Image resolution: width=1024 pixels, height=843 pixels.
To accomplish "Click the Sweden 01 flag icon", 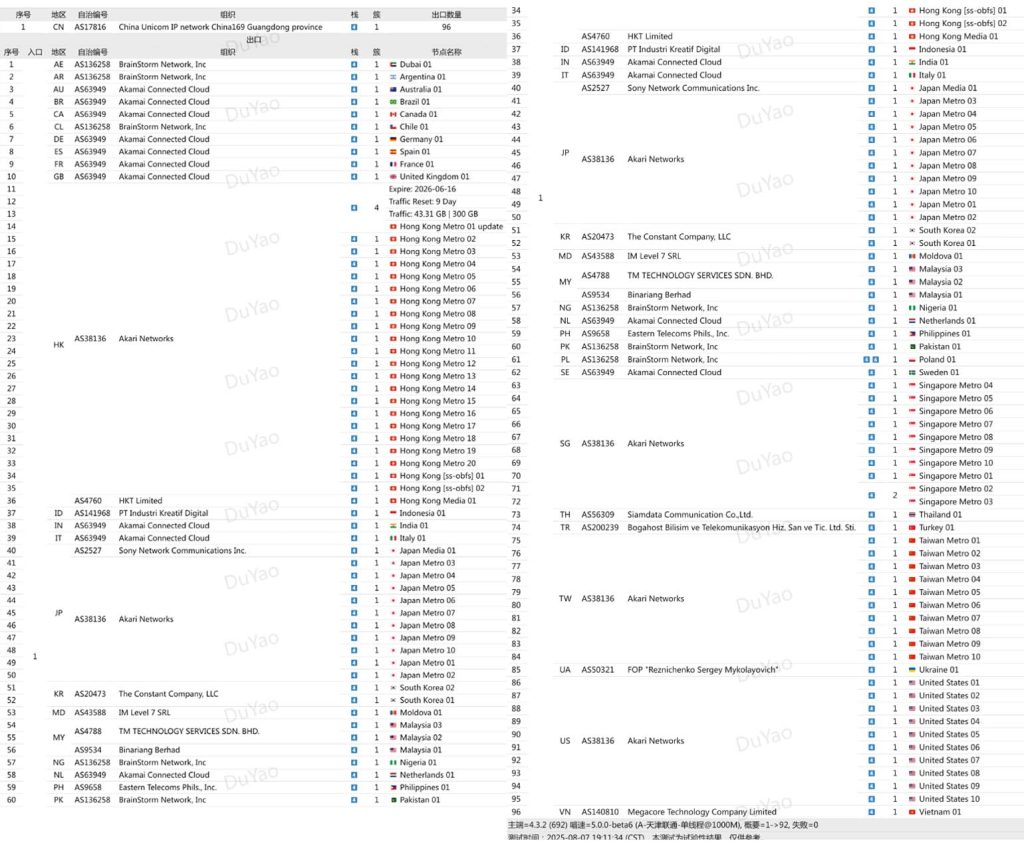I will click(912, 372).
